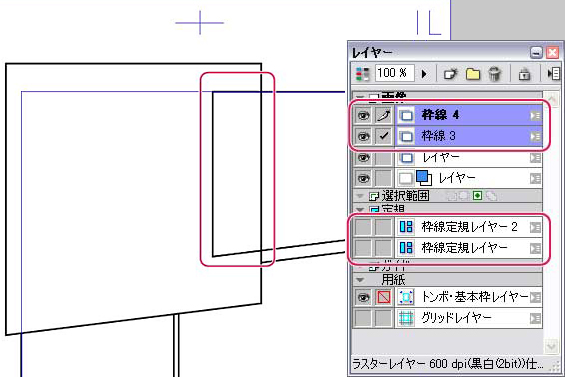Select the グリッドレイヤー name
Viewport: 565px width, 377px height.
pyautogui.click(x=456, y=318)
